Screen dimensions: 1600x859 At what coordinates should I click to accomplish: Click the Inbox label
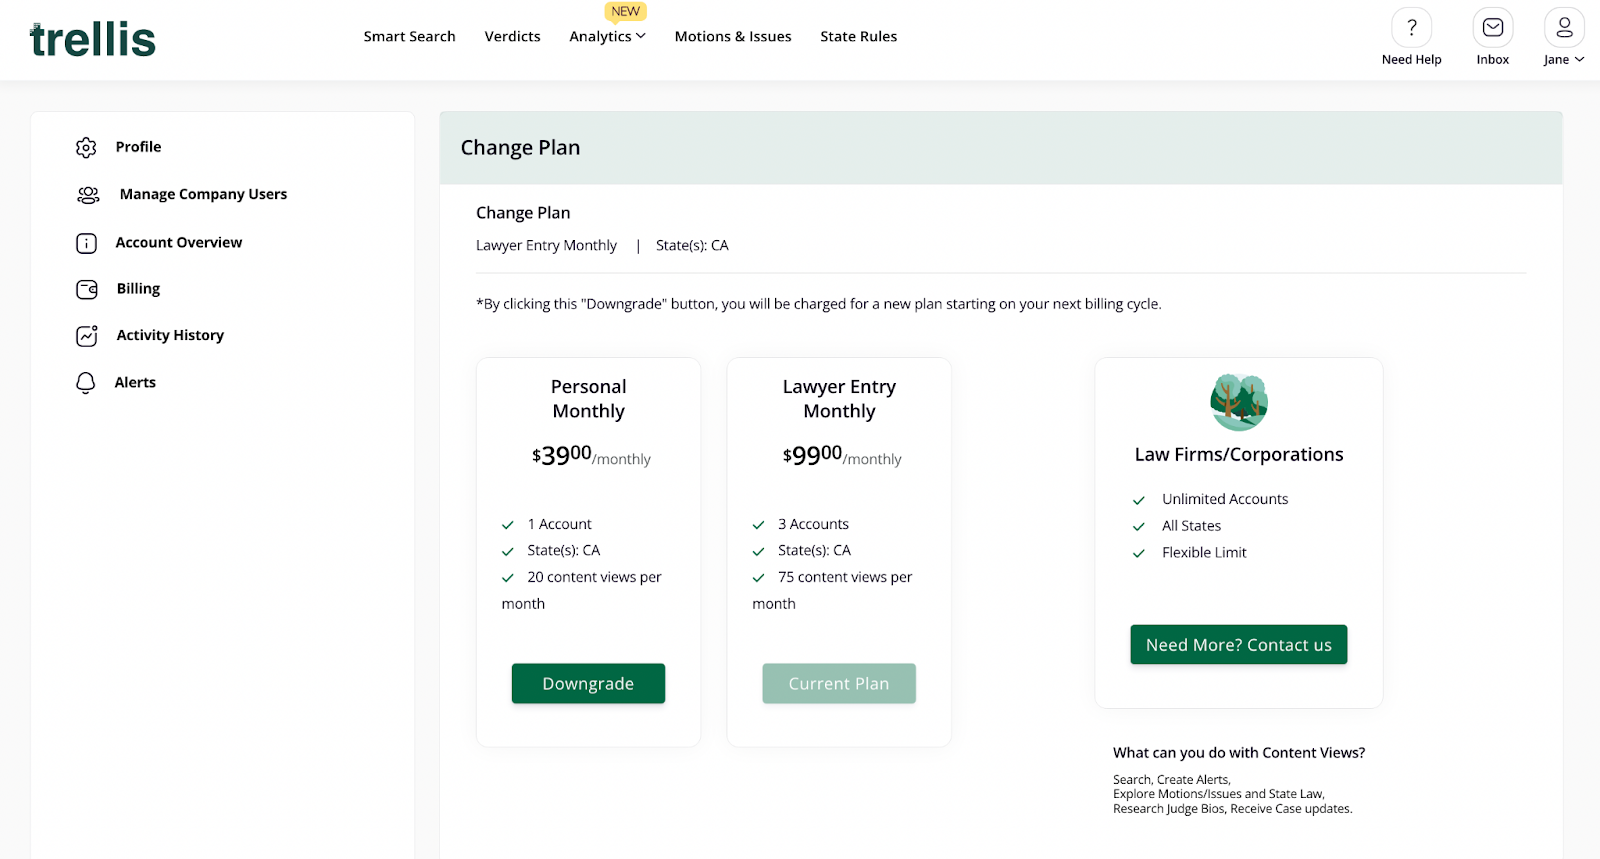(1492, 60)
